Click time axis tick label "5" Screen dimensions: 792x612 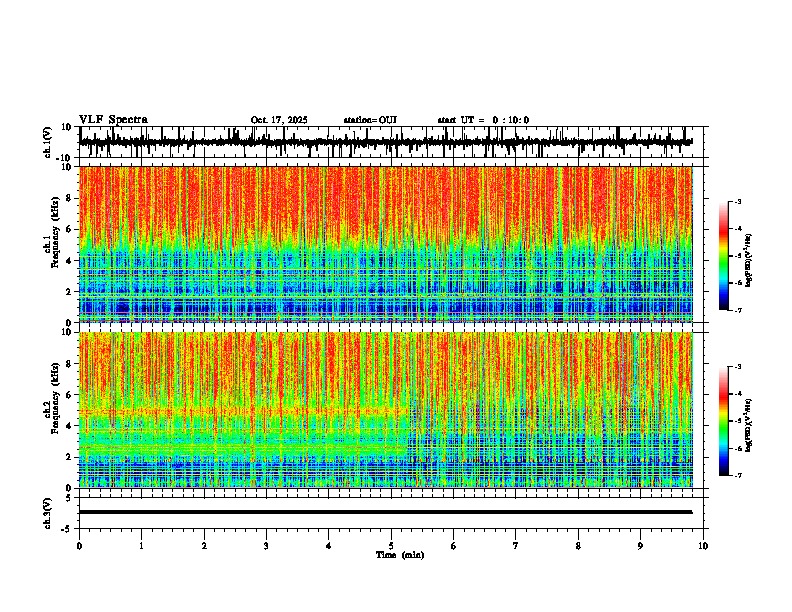point(391,546)
